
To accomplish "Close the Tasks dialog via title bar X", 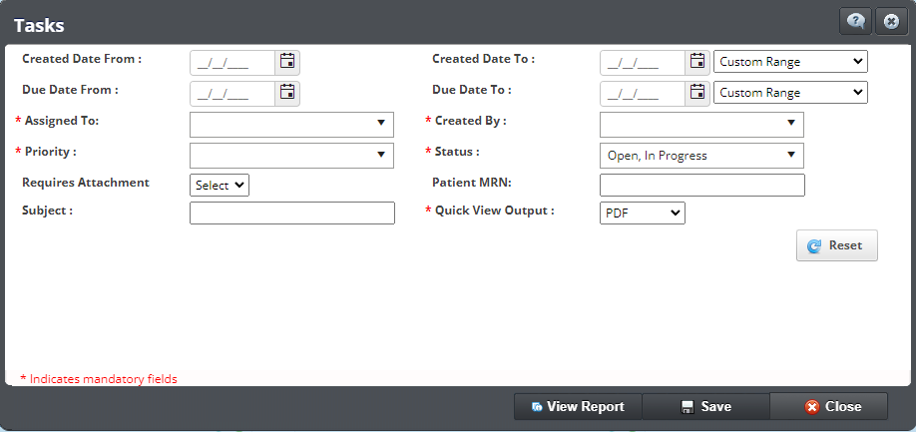I will [x=890, y=21].
